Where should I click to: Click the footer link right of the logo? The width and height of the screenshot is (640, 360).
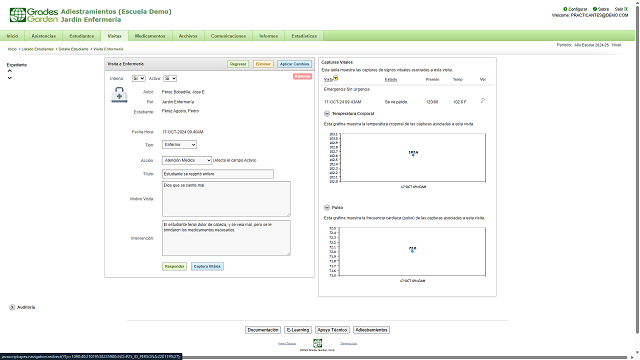(x=349, y=343)
